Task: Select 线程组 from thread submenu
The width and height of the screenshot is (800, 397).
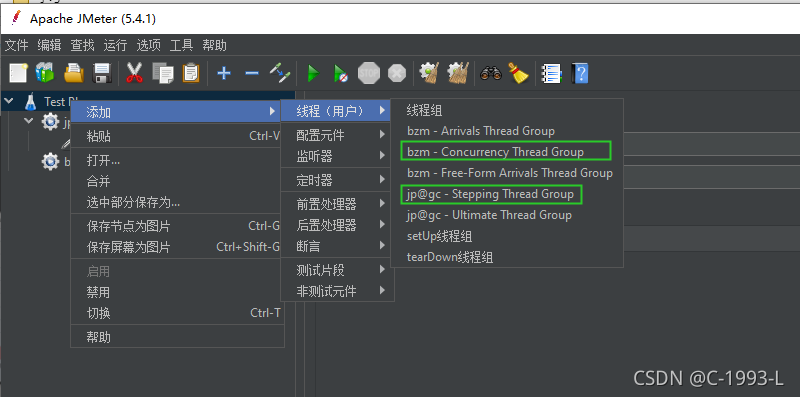Action: [507, 110]
